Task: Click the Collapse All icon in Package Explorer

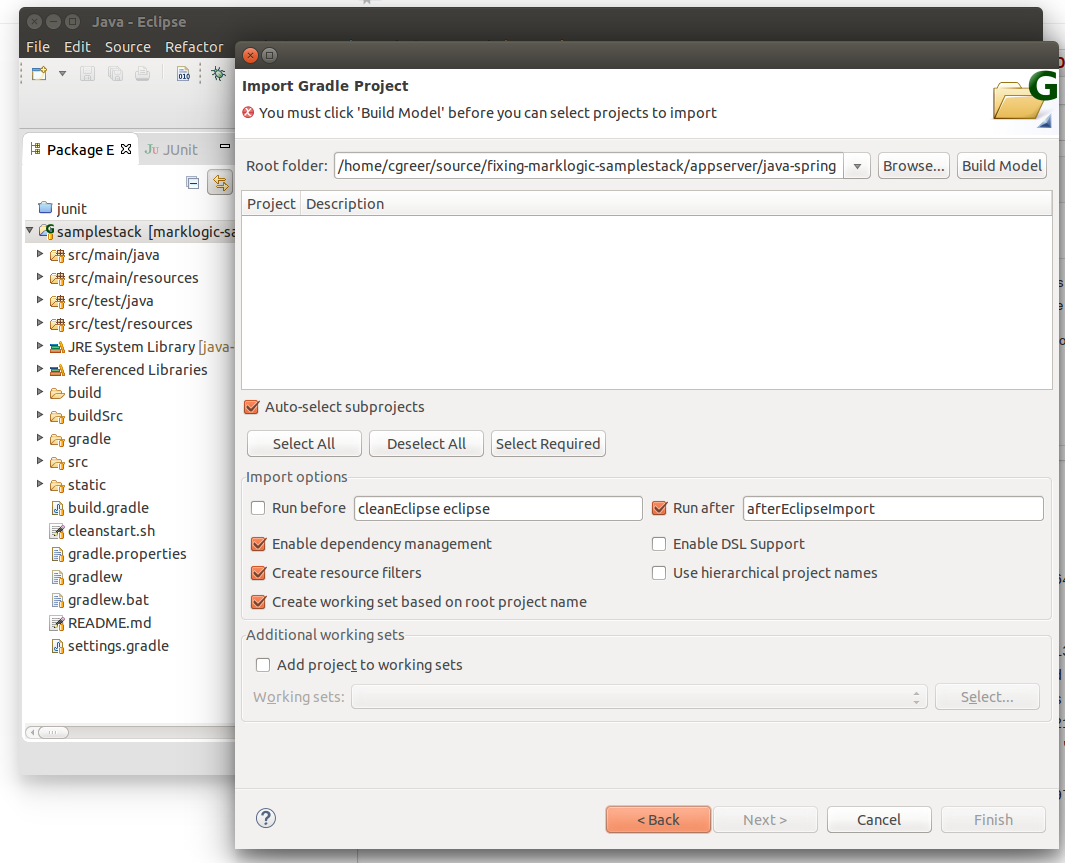Action: (x=191, y=182)
